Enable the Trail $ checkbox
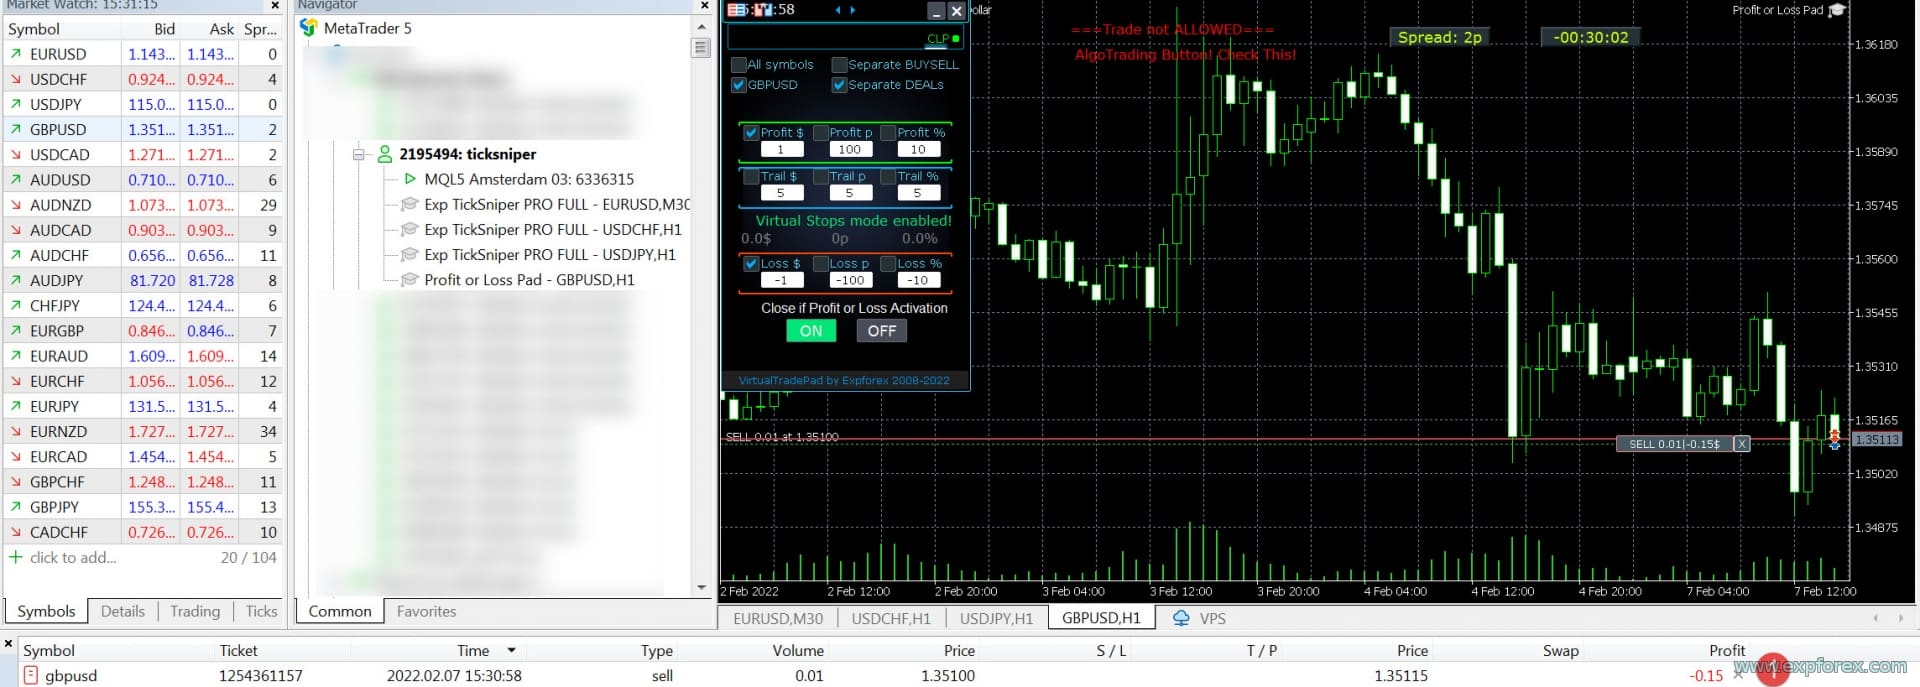Viewport: 1920px width, 687px height. click(x=751, y=176)
